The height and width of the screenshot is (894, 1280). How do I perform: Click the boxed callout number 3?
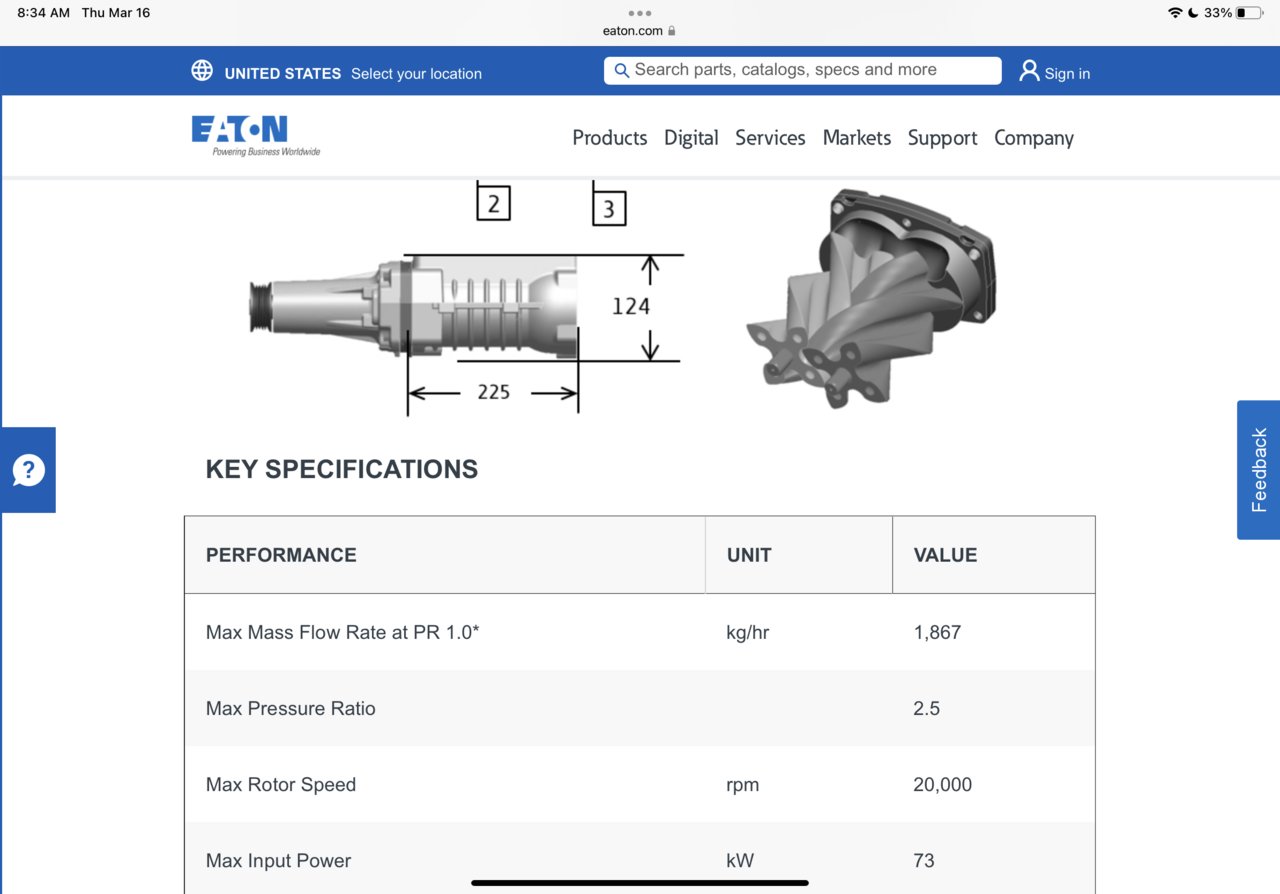(609, 208)
